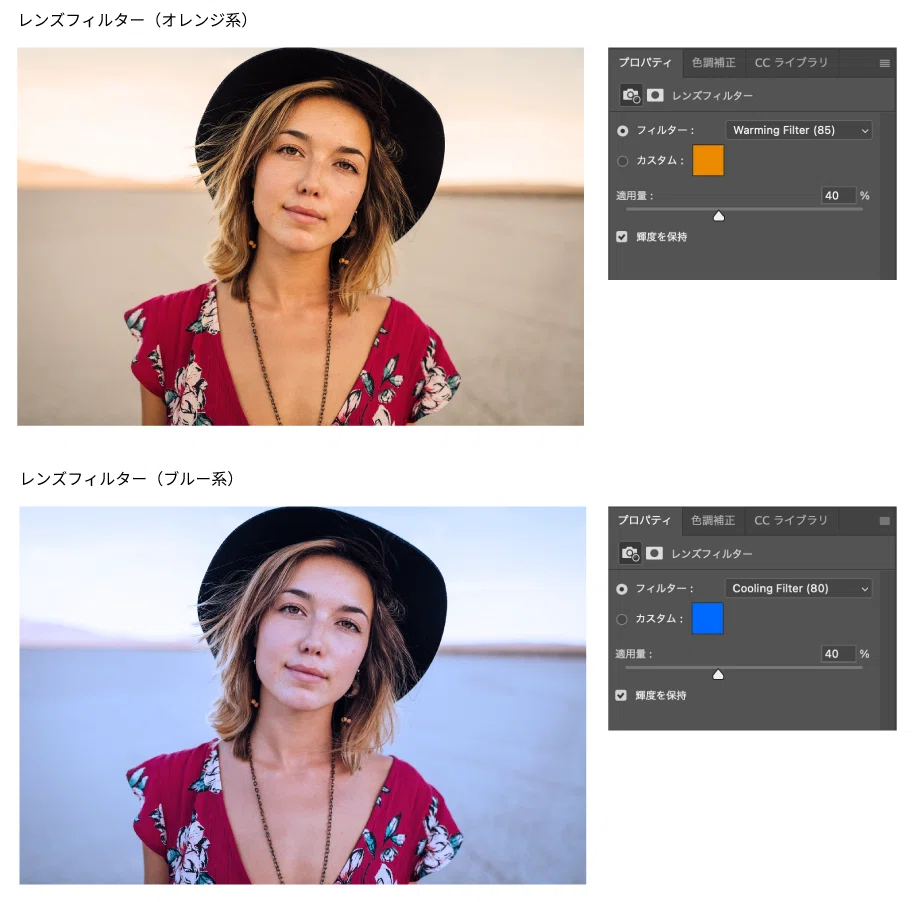Click the 適用量 slider handle in the Warming Filter panel
This screenshot has width=912, height=902.
pos(719,216)
